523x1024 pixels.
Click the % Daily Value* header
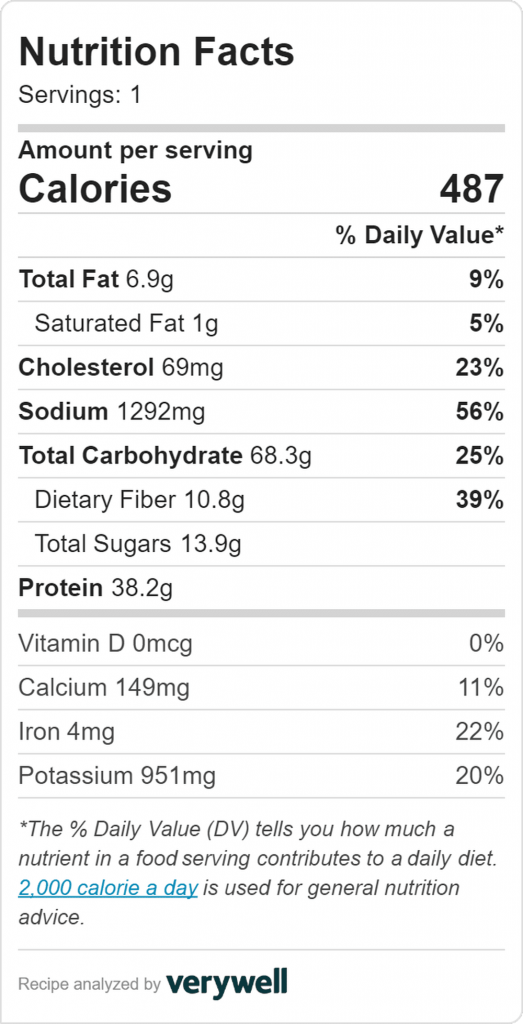click(420, 235)
